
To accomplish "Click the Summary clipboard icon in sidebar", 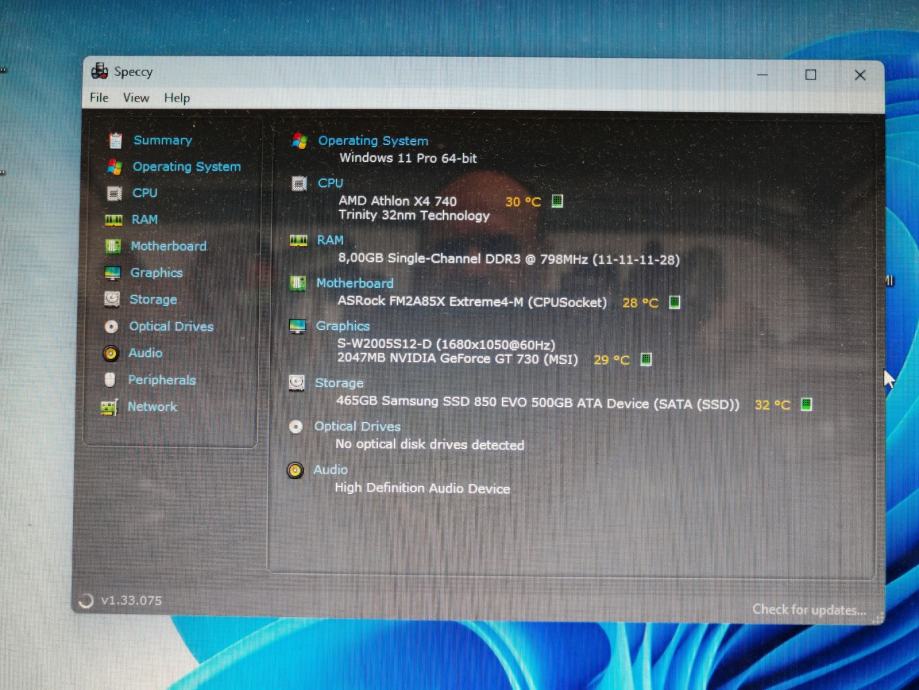I will [x=115, y=140].
